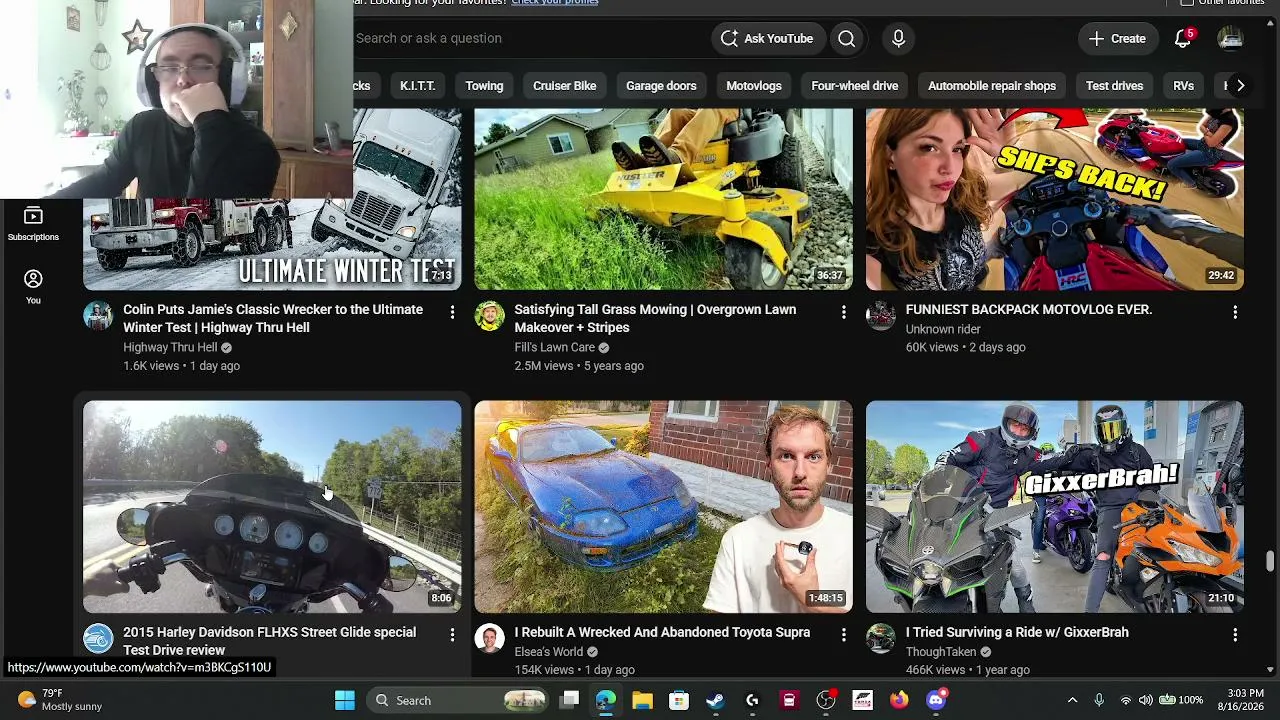
Task: Click the search magnifier icon on YouTube
Action: pos(847,38)
